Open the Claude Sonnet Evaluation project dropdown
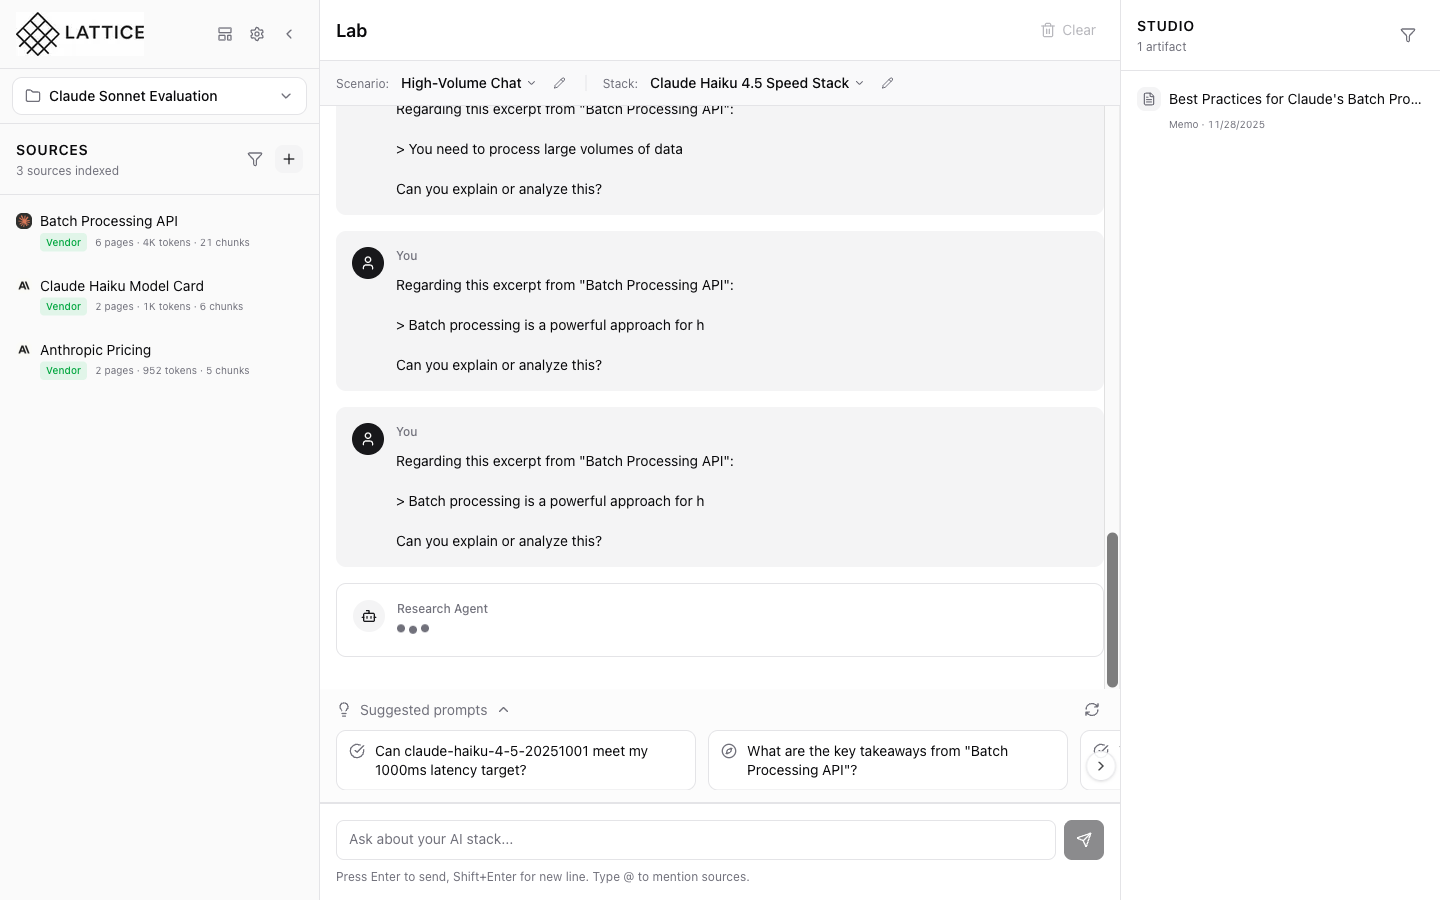The width and height of the screenshot is (1440, 900). (159, 96)
